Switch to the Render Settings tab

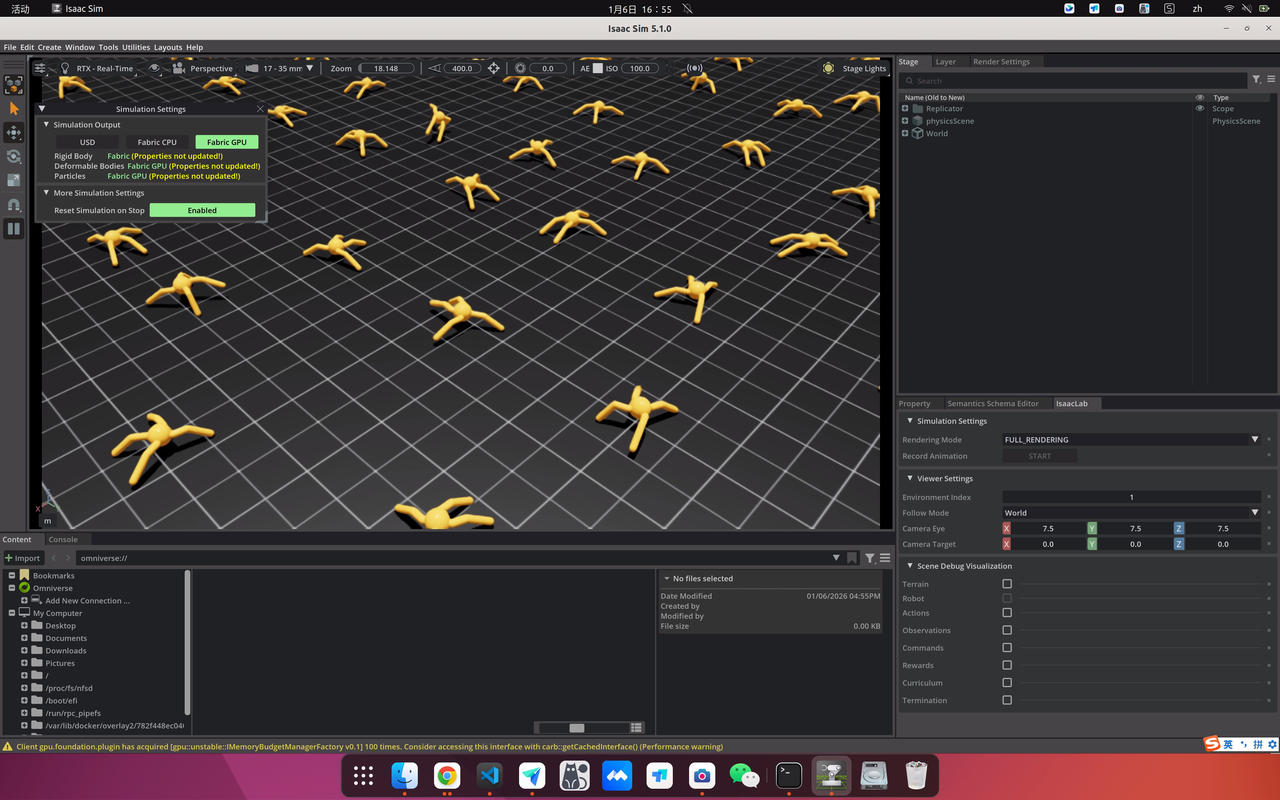pos(1001,62)
